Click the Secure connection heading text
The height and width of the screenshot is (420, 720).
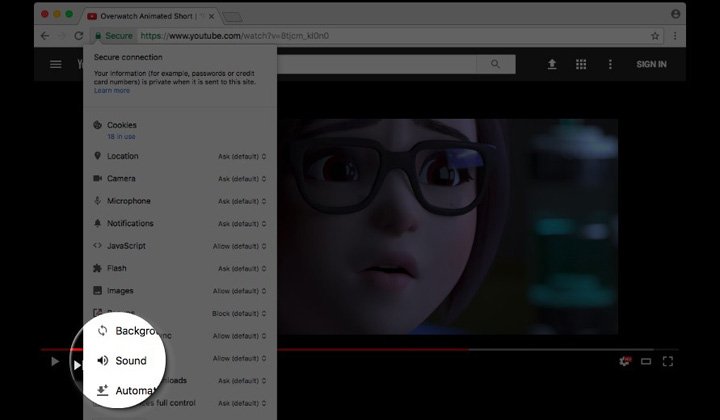[x=128, y=57]
